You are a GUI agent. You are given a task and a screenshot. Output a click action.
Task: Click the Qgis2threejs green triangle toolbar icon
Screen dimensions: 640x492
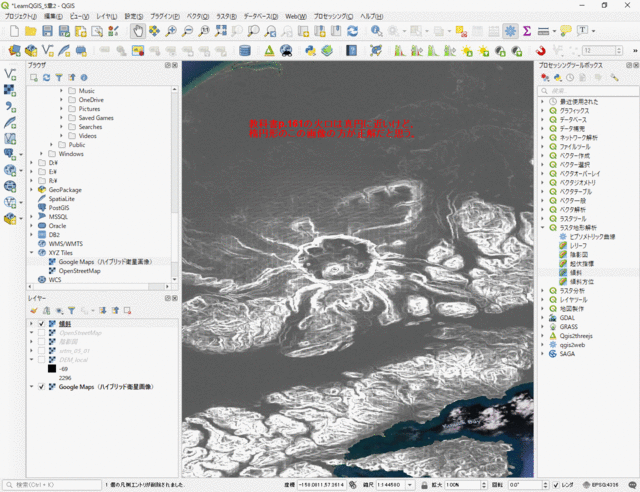(x=269, y=51)
